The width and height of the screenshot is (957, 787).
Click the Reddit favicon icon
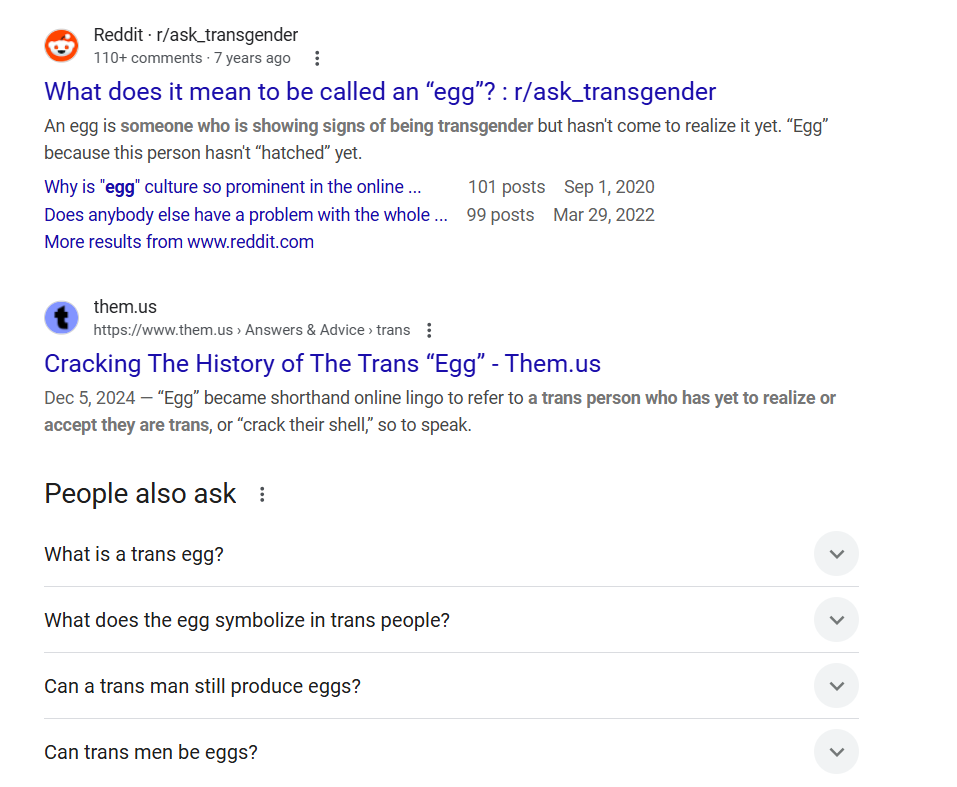[61, 46]
